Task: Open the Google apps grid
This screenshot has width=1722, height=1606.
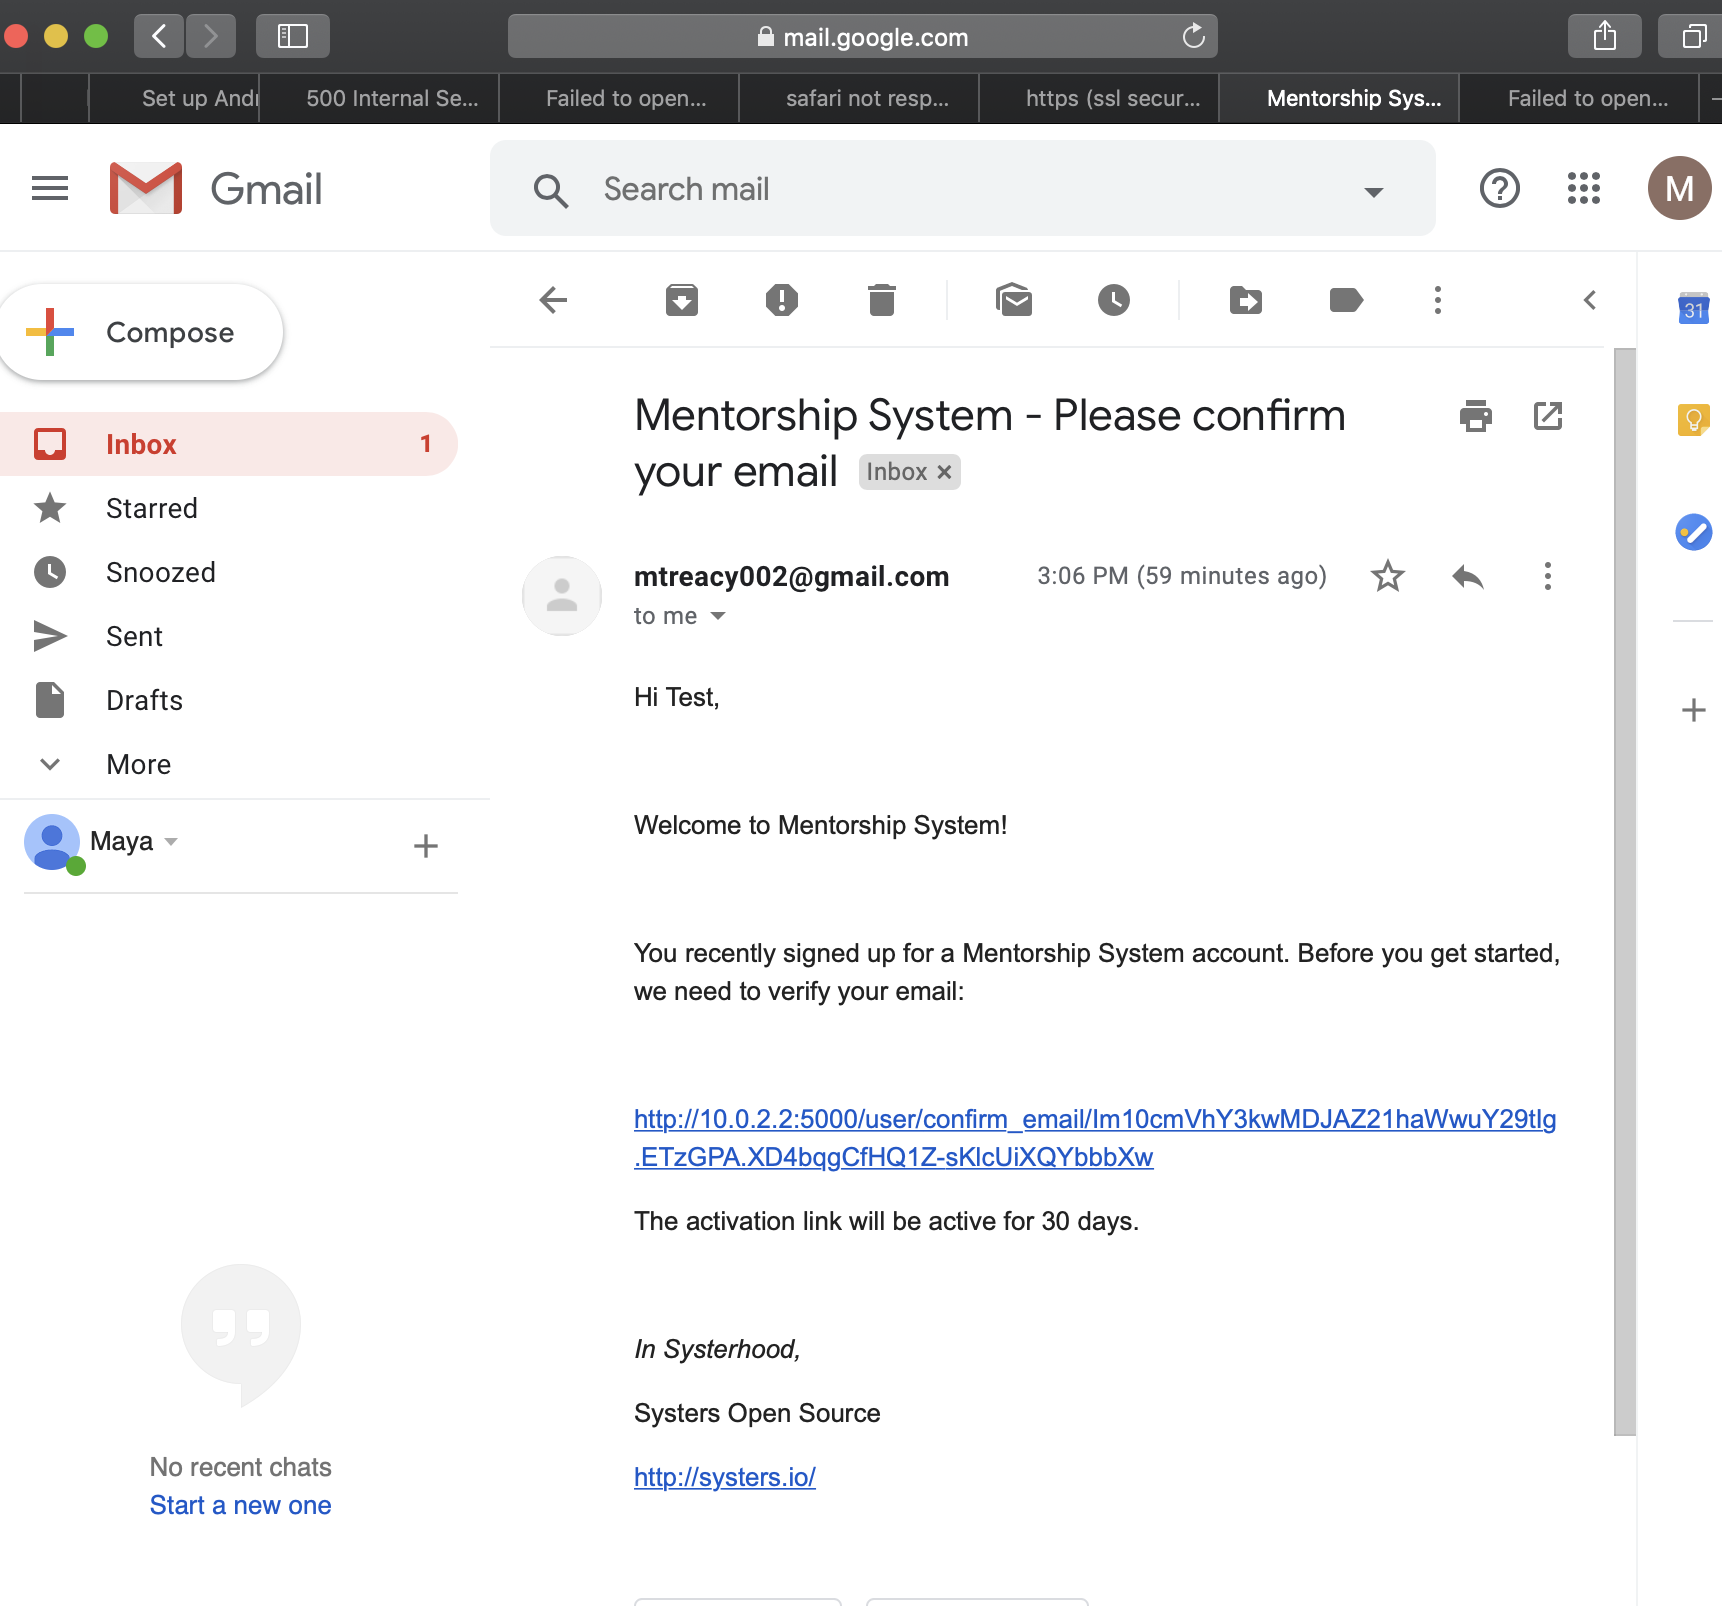Action: click(1584, 188)
